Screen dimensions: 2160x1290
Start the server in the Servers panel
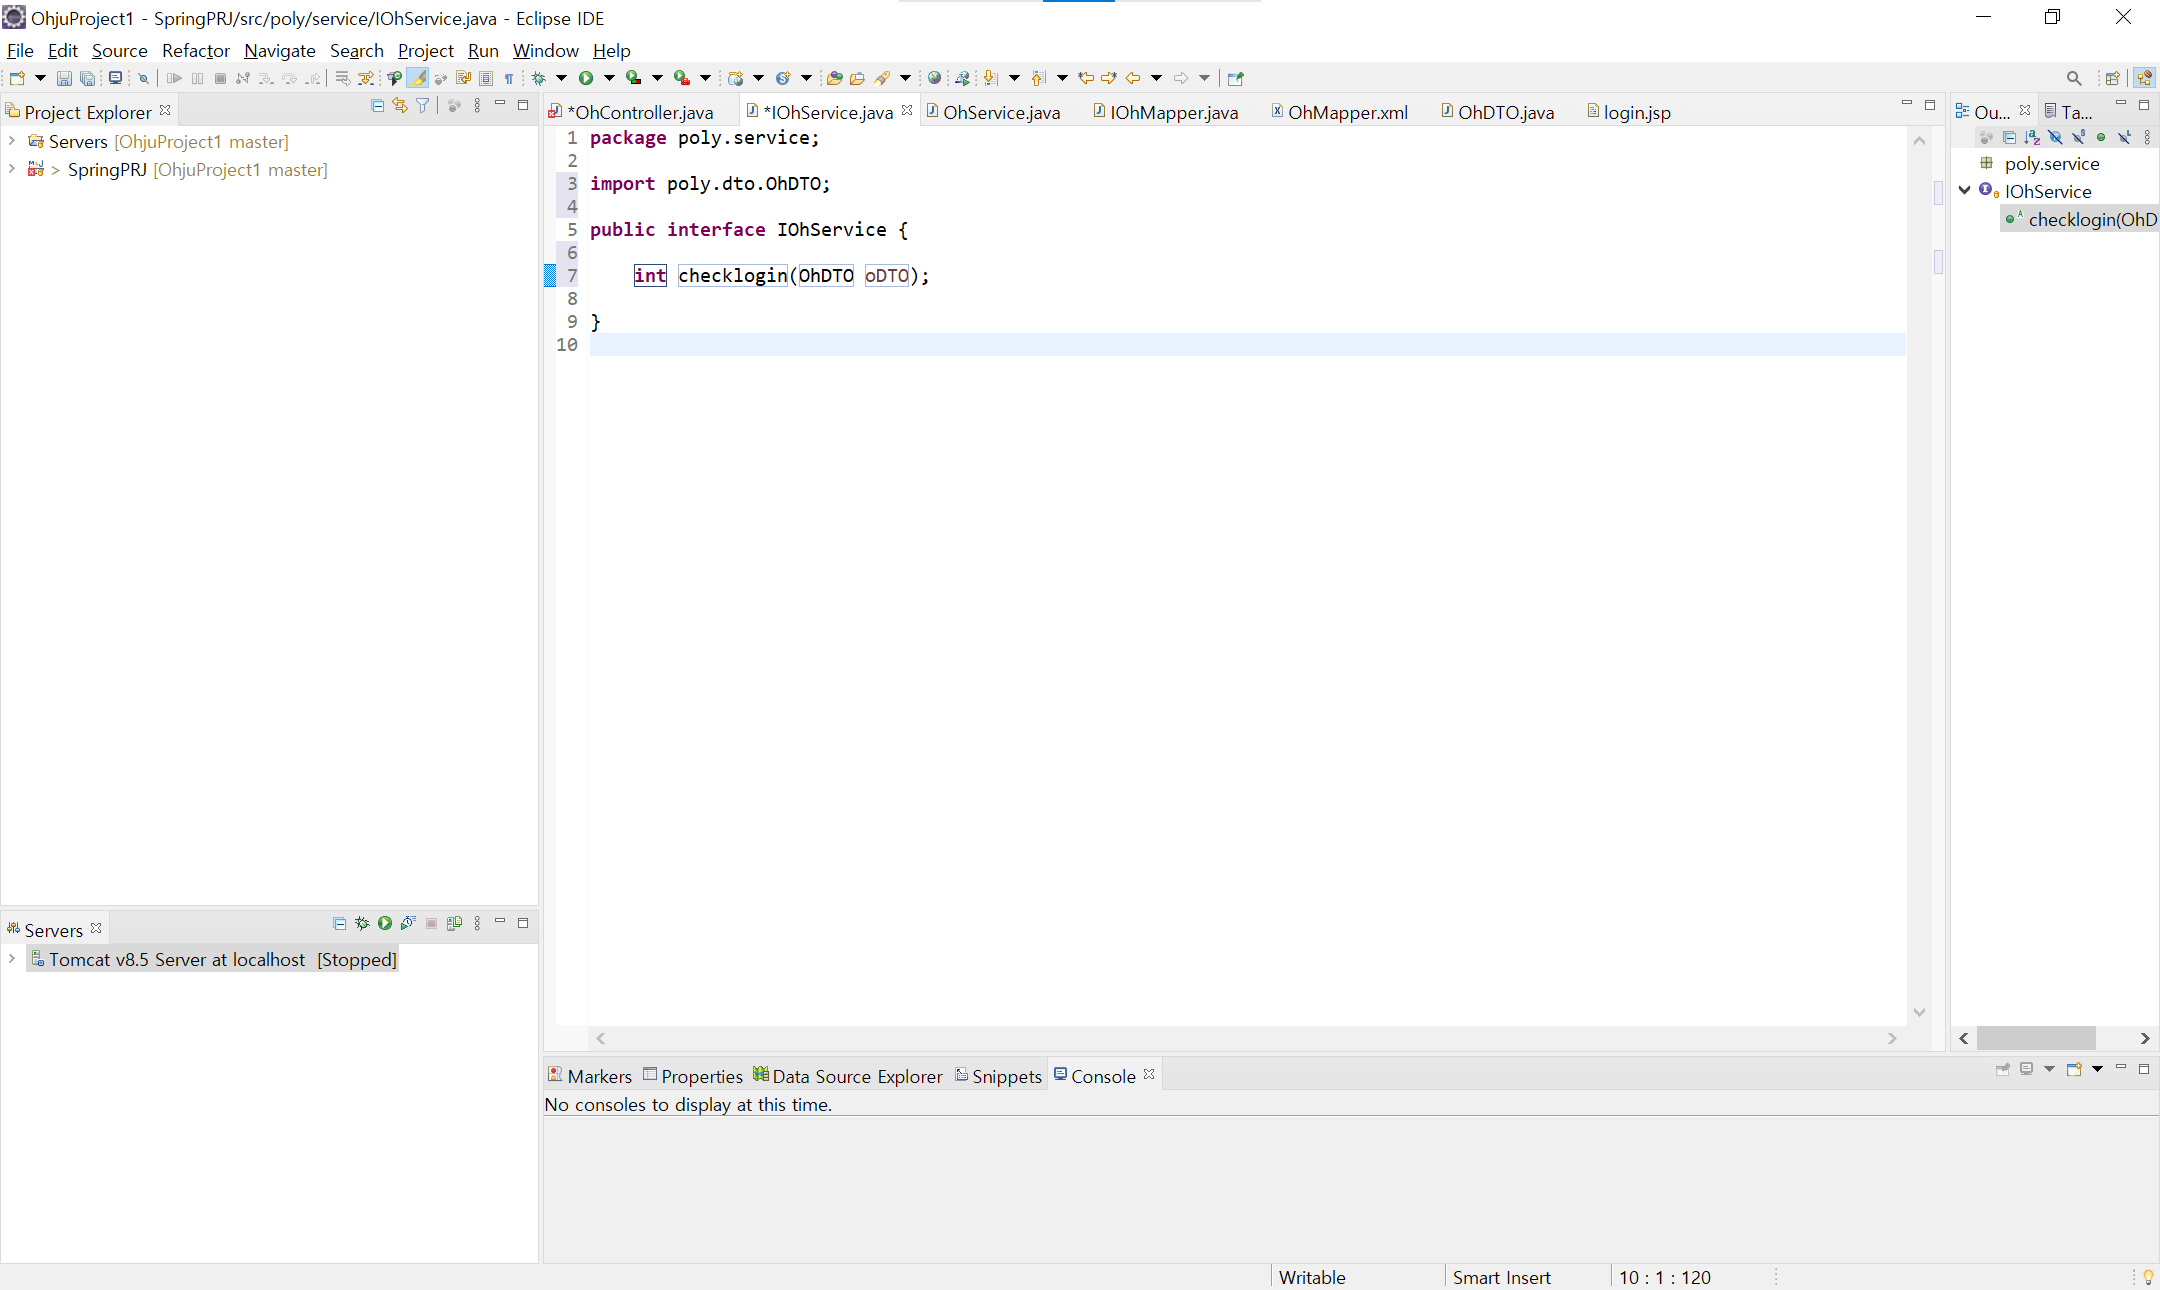pyautogui.click(x=385, y=923)
